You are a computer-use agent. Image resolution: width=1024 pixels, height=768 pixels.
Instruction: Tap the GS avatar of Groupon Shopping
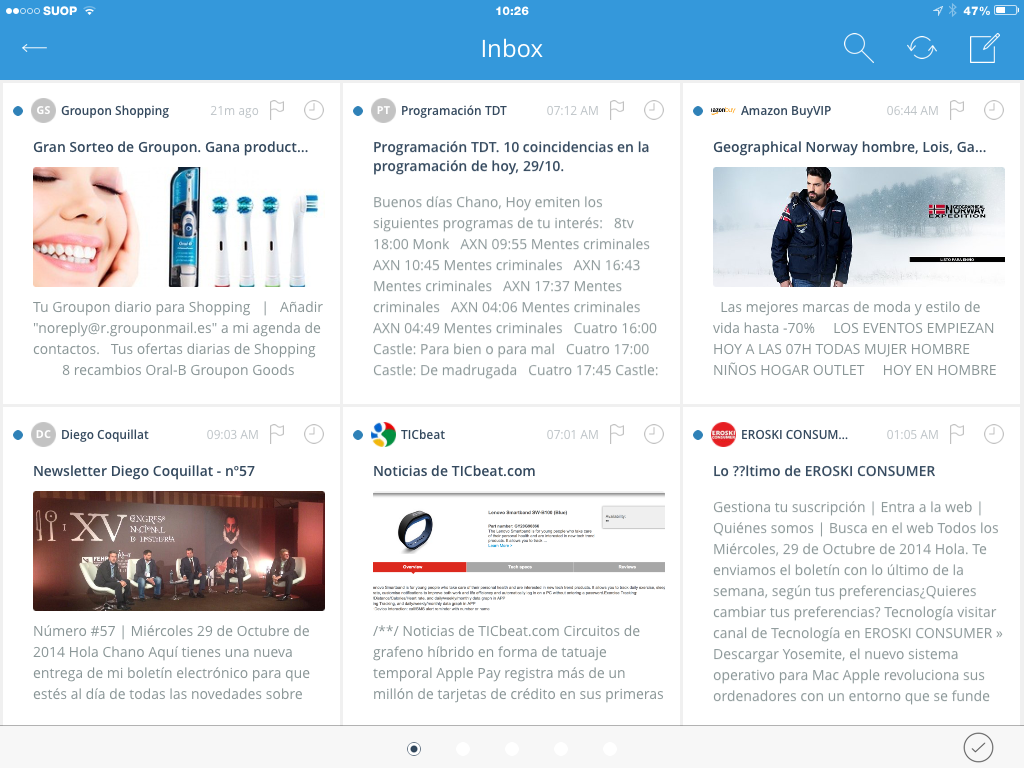point(44,110)
